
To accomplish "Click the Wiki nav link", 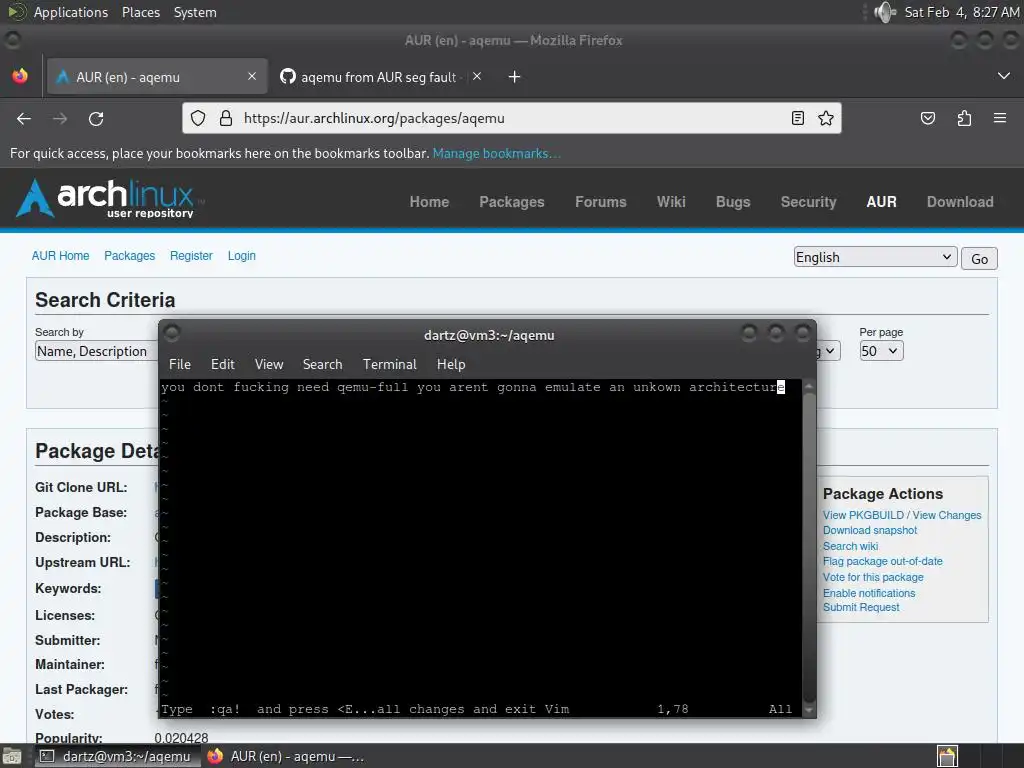I will coord(671,202).
